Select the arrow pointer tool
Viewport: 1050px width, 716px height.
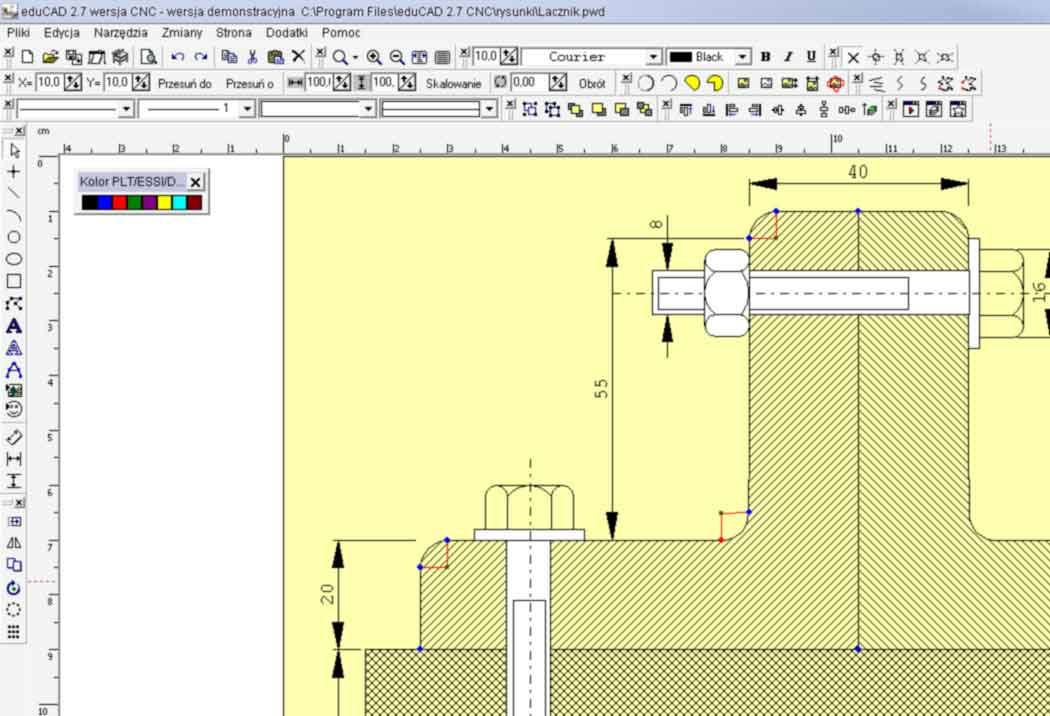14,150
